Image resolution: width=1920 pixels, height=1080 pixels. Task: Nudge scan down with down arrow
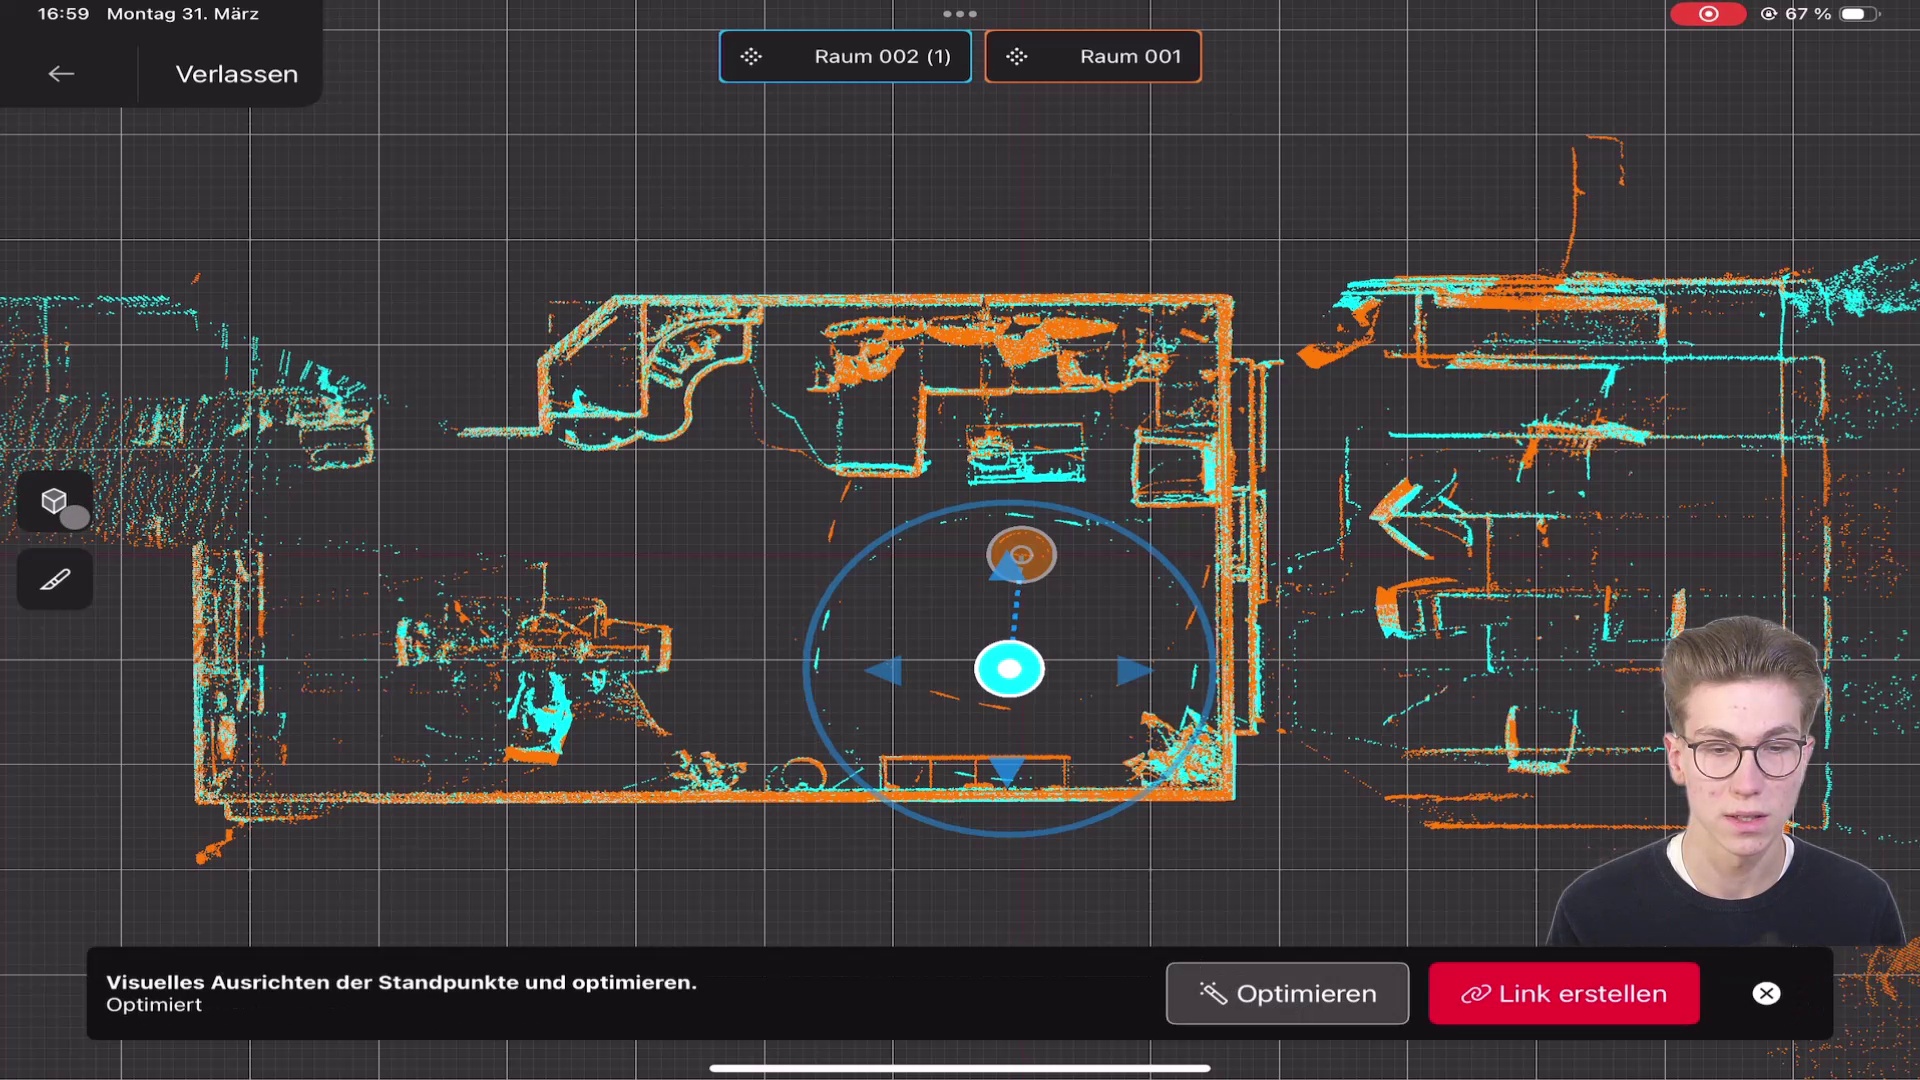pos(1007,770)
